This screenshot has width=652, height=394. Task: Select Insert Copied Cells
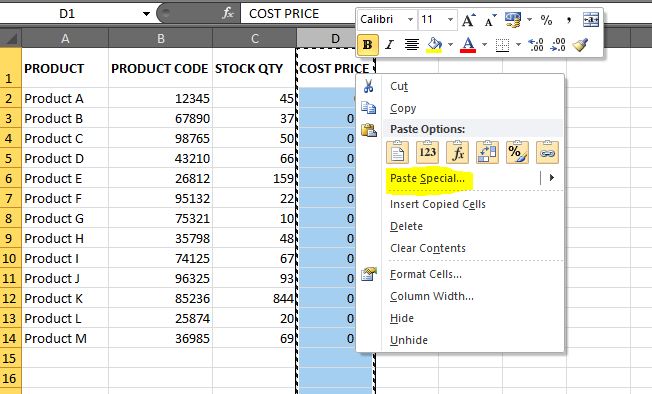(x=460, y=204)
